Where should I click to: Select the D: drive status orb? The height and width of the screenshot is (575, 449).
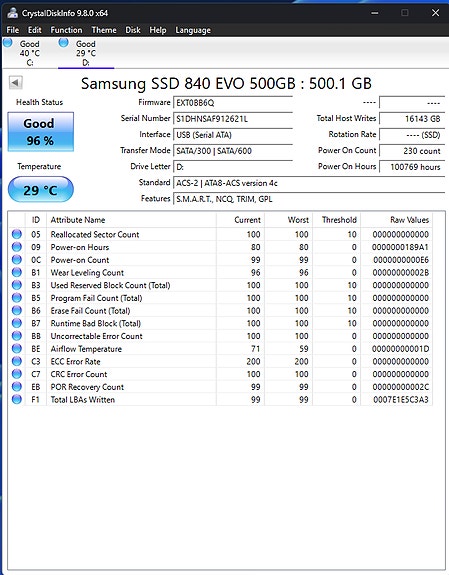click(63, 43)
